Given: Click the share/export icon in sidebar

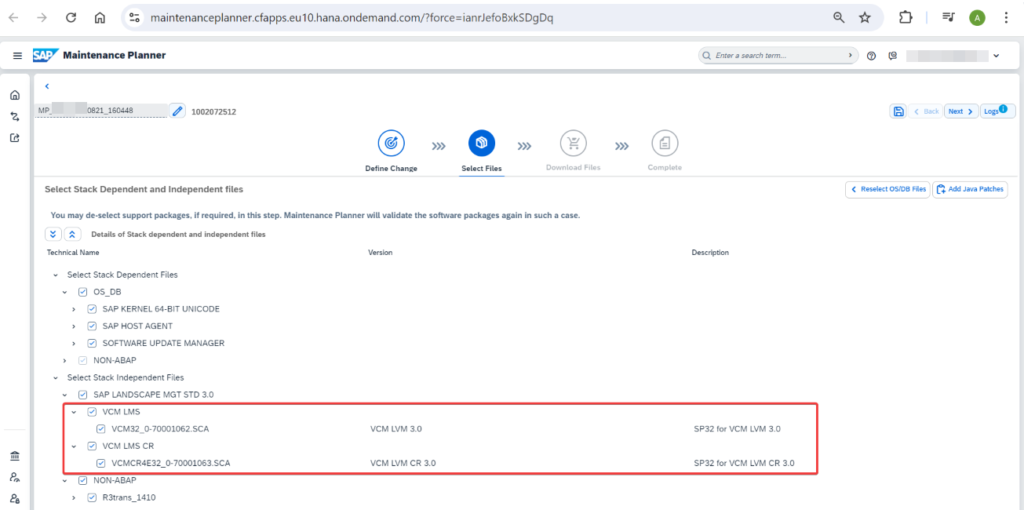Looking at the screenshot, I should click(15, 138).
